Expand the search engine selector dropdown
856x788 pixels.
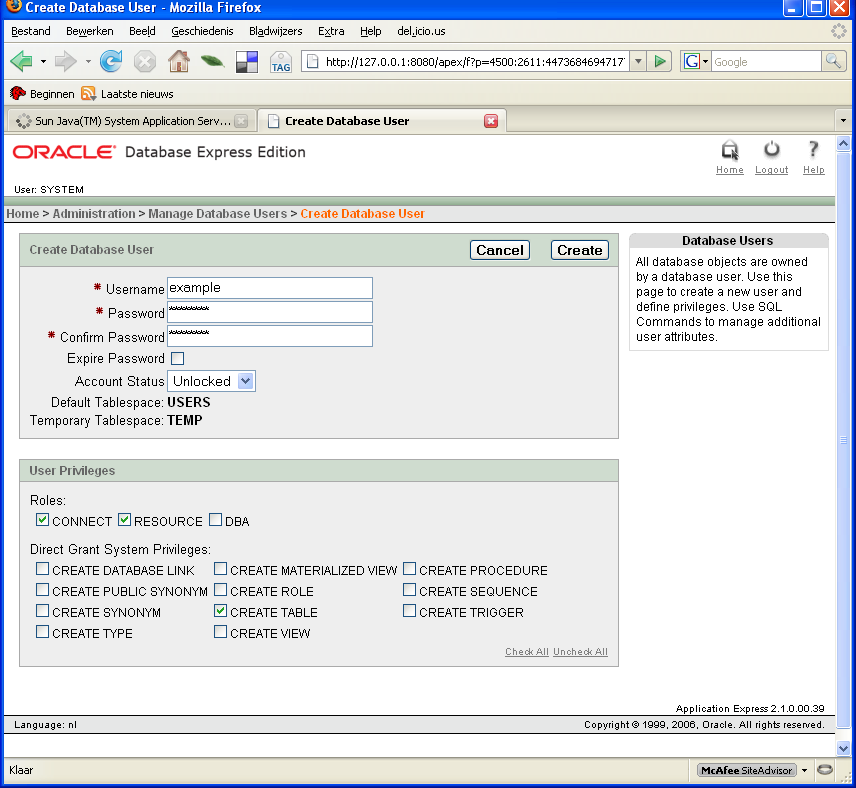pyautogui.click(x=695, y=62)
